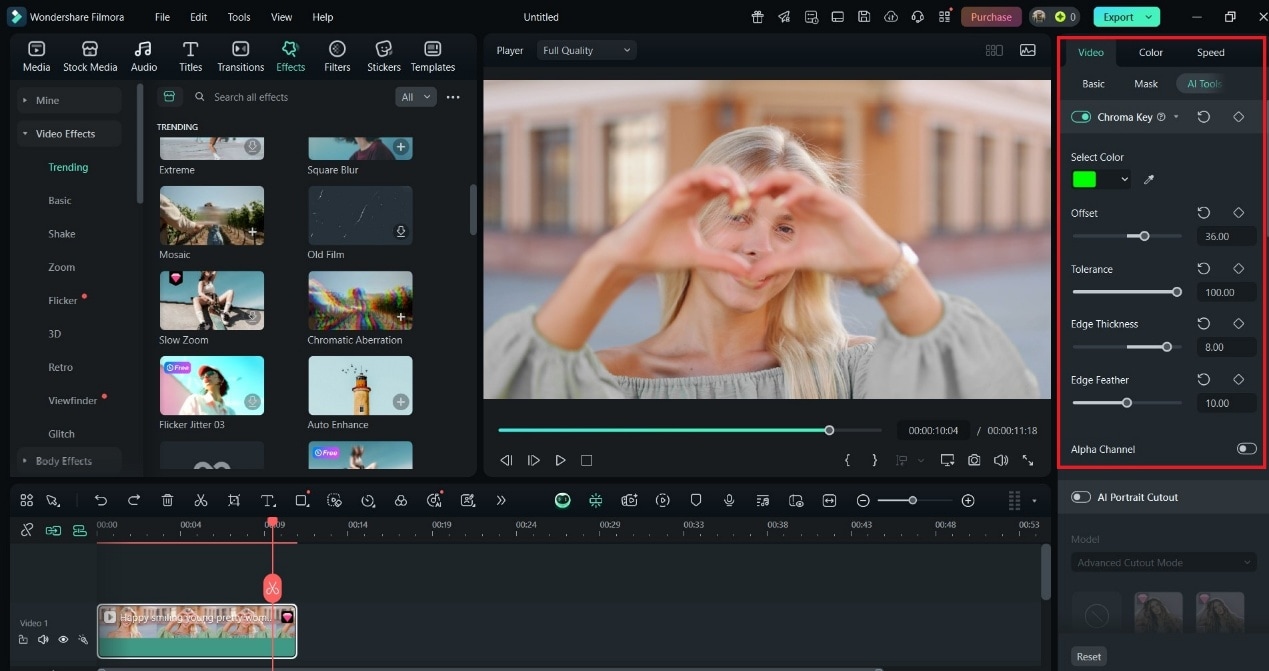
Task: Select the Retro effects category
Action: click(61, 367)
